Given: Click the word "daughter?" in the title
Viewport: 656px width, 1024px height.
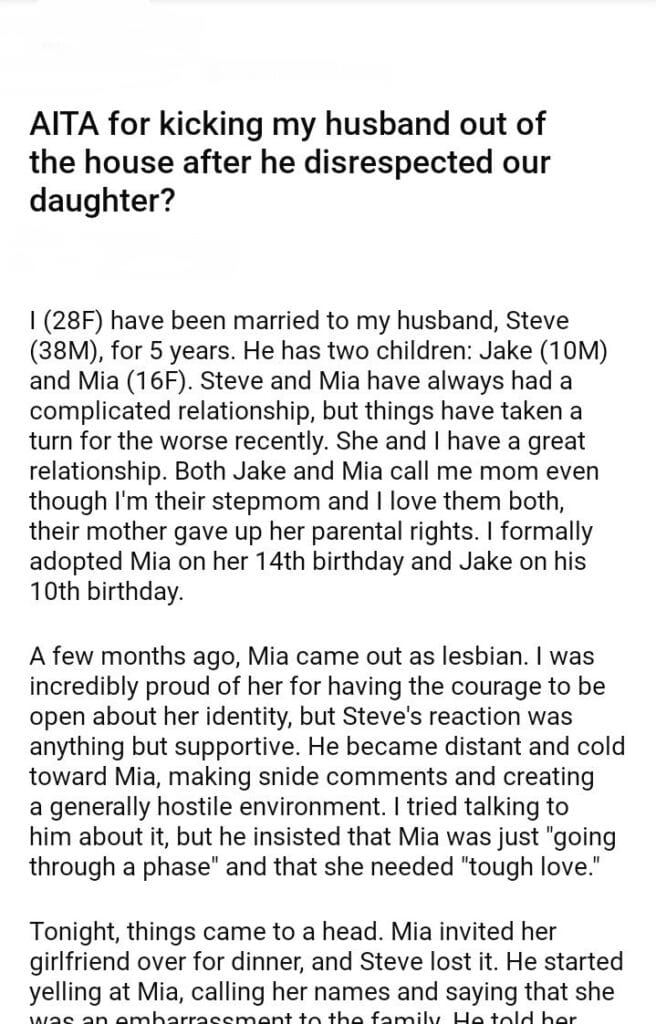Looking at the screenshot, I should click(102, 197).
